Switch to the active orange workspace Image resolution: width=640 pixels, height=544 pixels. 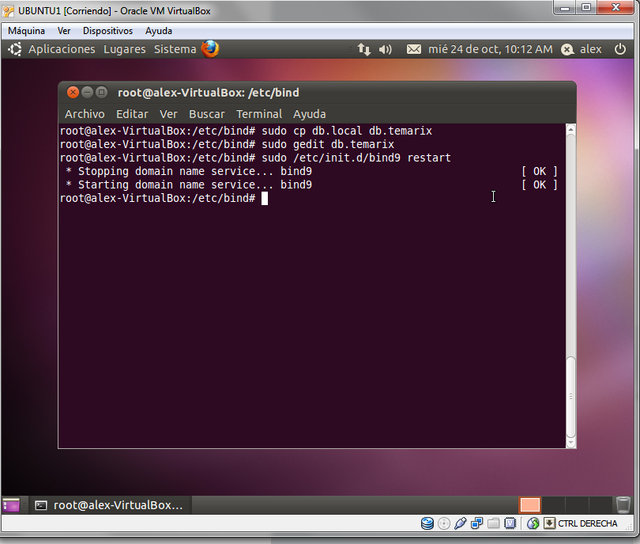coord(530,505)
